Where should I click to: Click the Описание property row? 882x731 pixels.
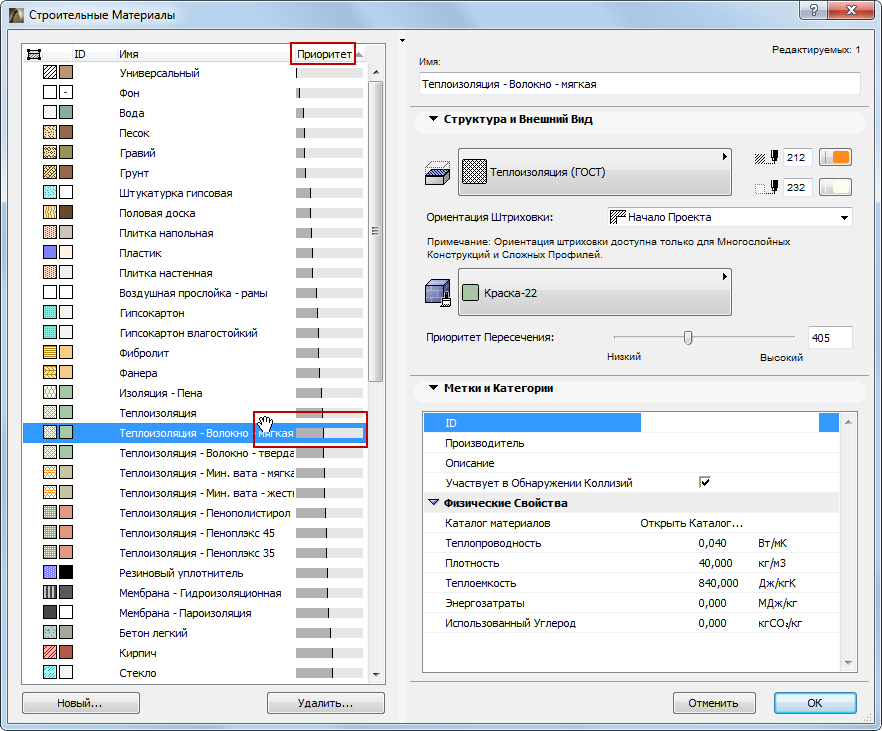631,463
